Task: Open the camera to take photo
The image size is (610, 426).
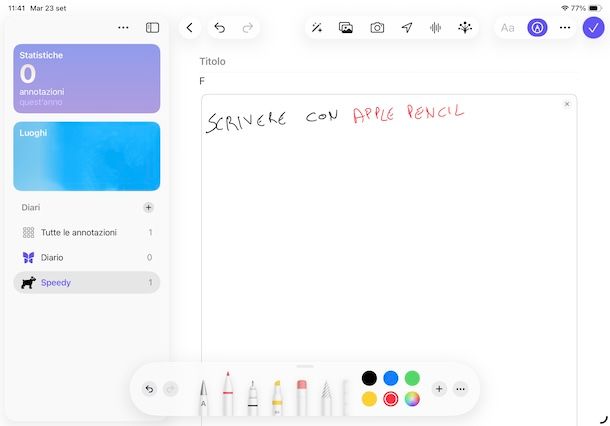Action: point(377,28)
